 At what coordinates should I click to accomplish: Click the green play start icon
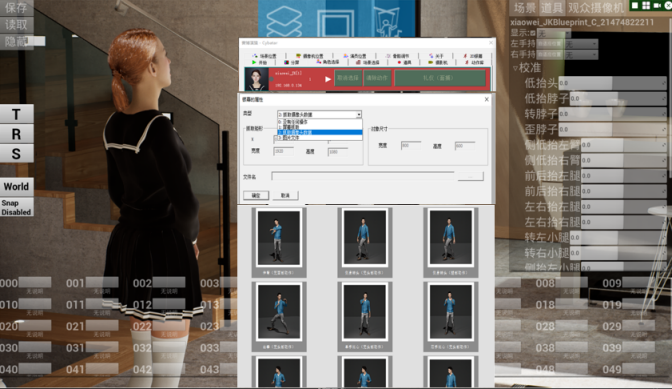254,63
